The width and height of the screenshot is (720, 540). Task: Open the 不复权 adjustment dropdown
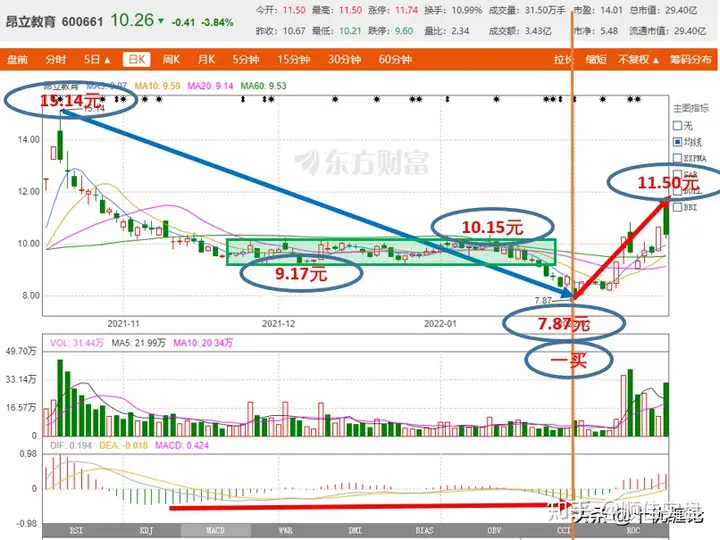point(638,60)
